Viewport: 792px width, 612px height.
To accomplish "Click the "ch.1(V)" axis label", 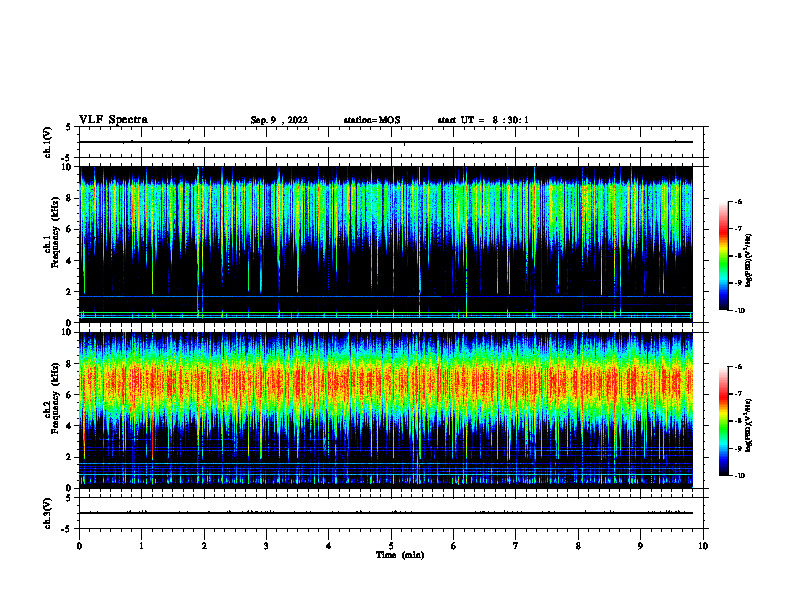I will coord(47,142).
